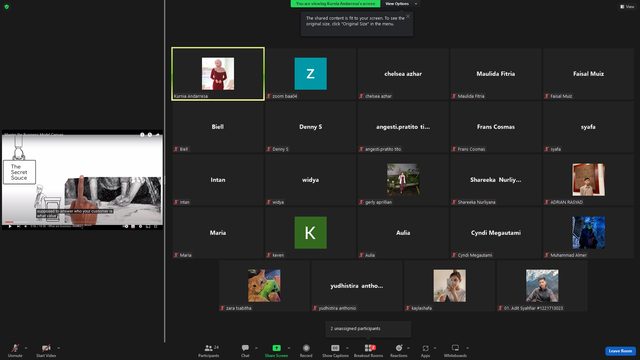This screenshot has width=640, height=360.
Task: Expand the arrow next to Apps
Action: pos(435,348)
